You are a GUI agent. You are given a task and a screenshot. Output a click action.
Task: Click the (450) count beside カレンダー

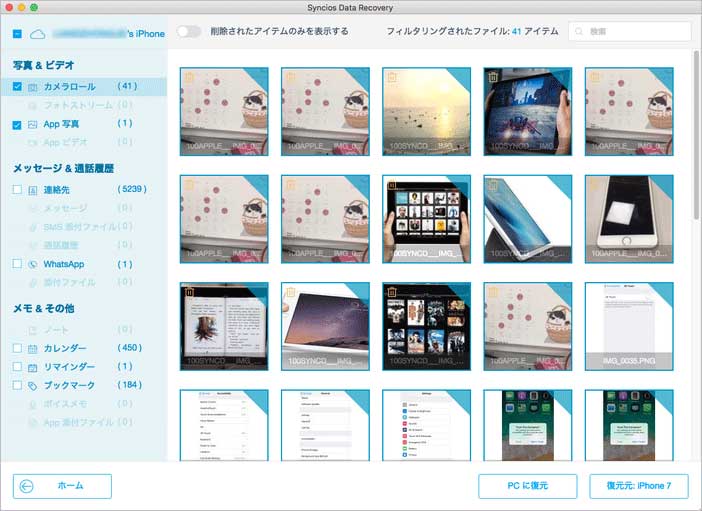129,348
